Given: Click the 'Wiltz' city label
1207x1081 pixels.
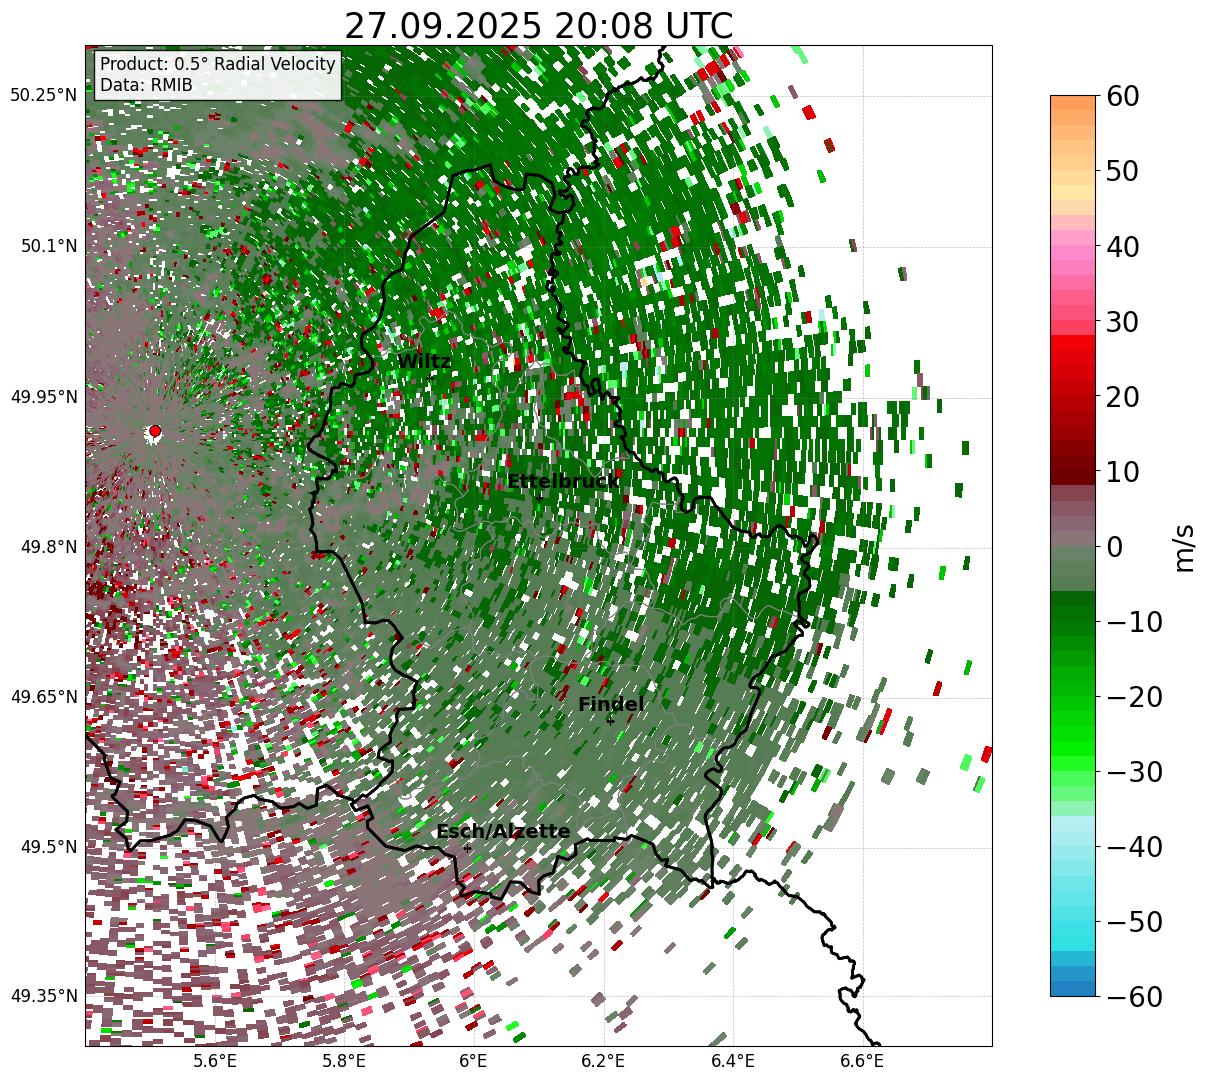Looking at the screenshot, I should pyautogui.click(x=424, y=362).
